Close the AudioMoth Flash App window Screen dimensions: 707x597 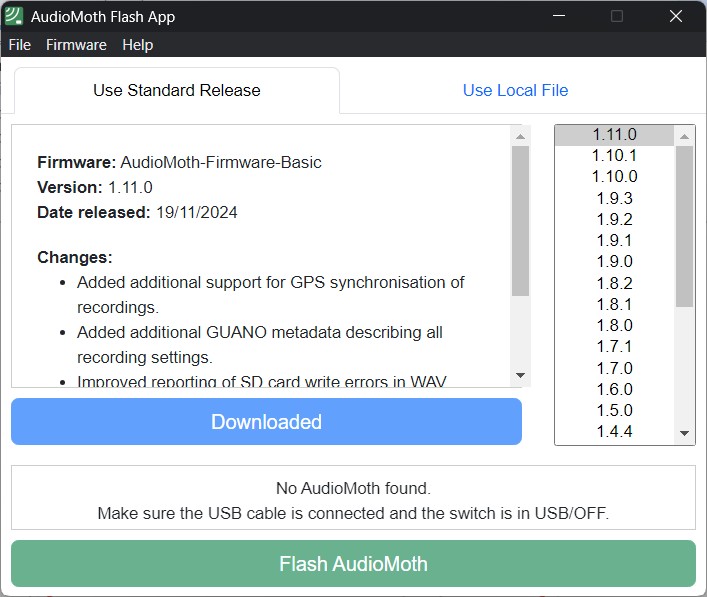click(x=675, y=16)
